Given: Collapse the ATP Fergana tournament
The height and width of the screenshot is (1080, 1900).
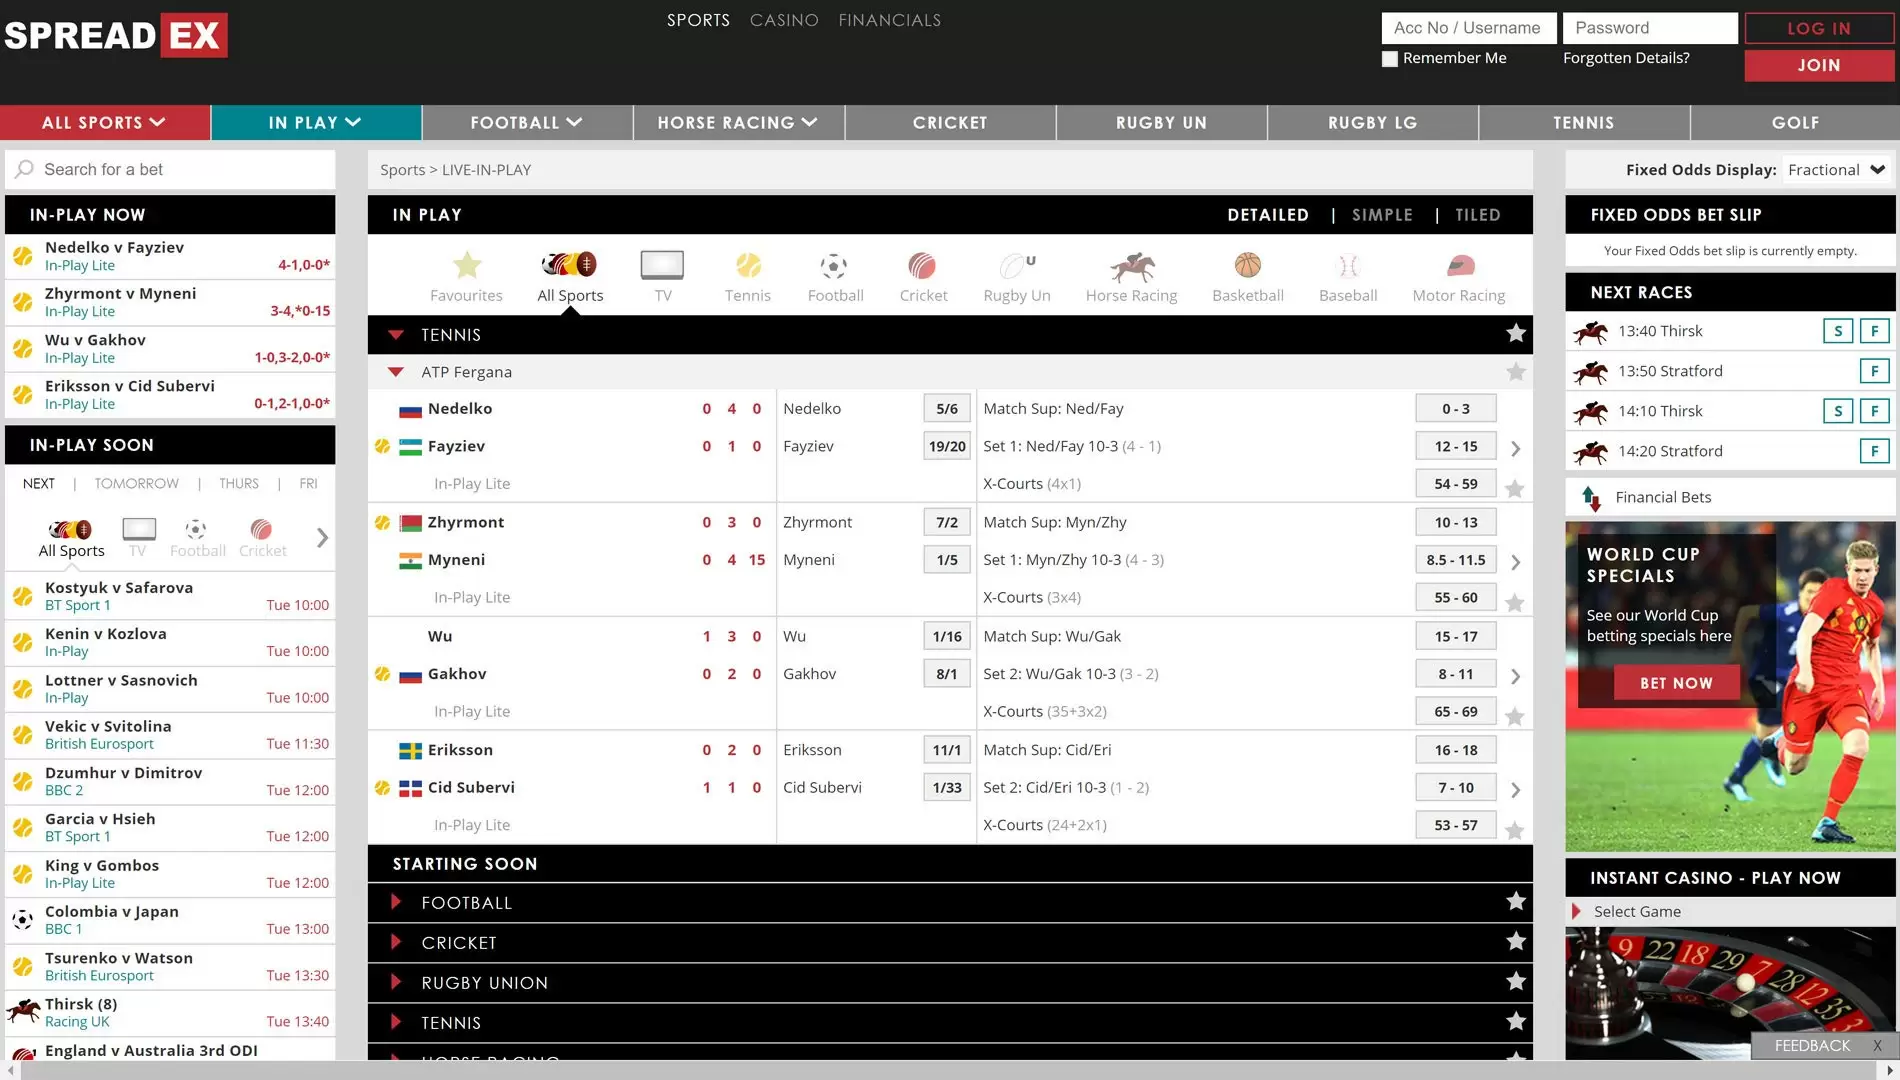Looking at the screenshot, I should point(396,372).
